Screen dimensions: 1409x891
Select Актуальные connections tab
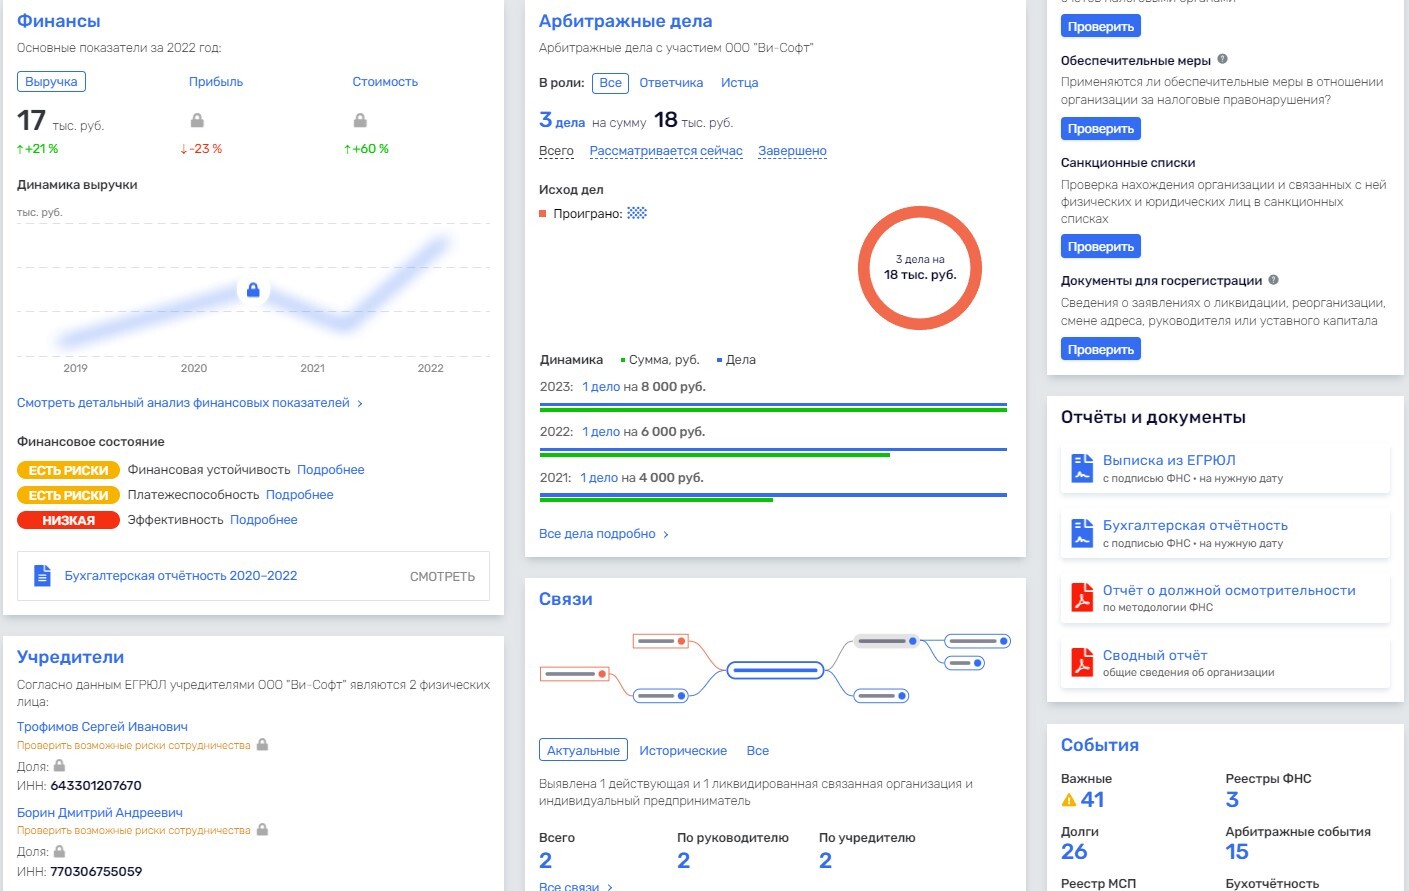(583, 750)
